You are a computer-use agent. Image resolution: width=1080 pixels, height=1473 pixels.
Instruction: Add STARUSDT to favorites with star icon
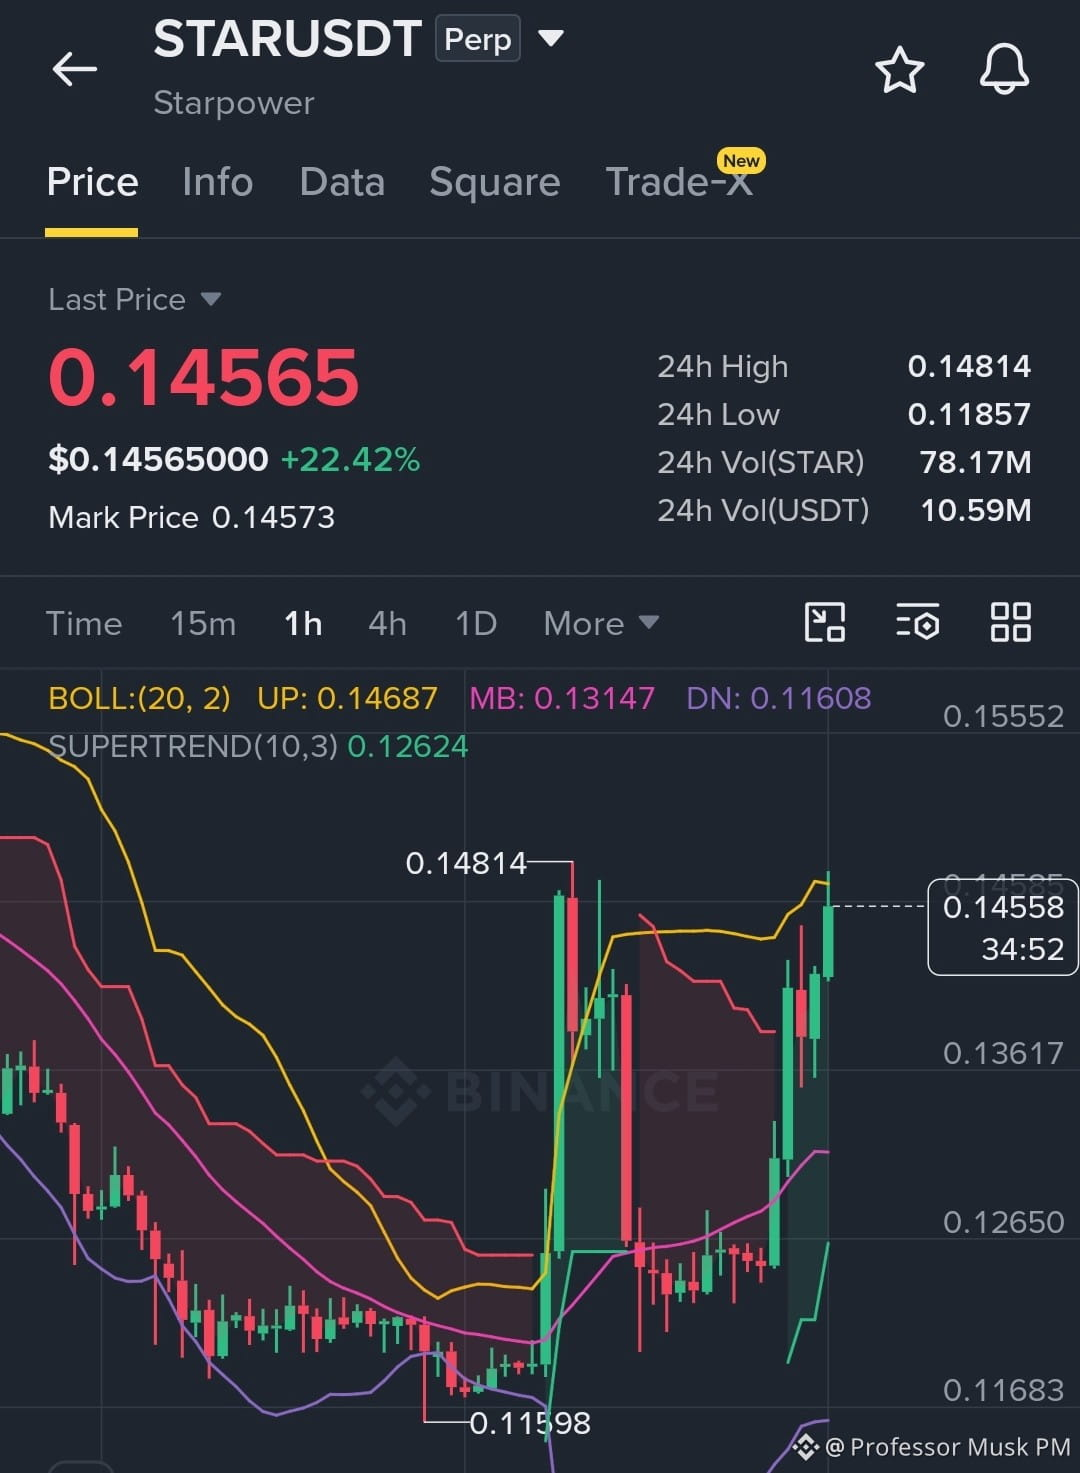[899, 70]
